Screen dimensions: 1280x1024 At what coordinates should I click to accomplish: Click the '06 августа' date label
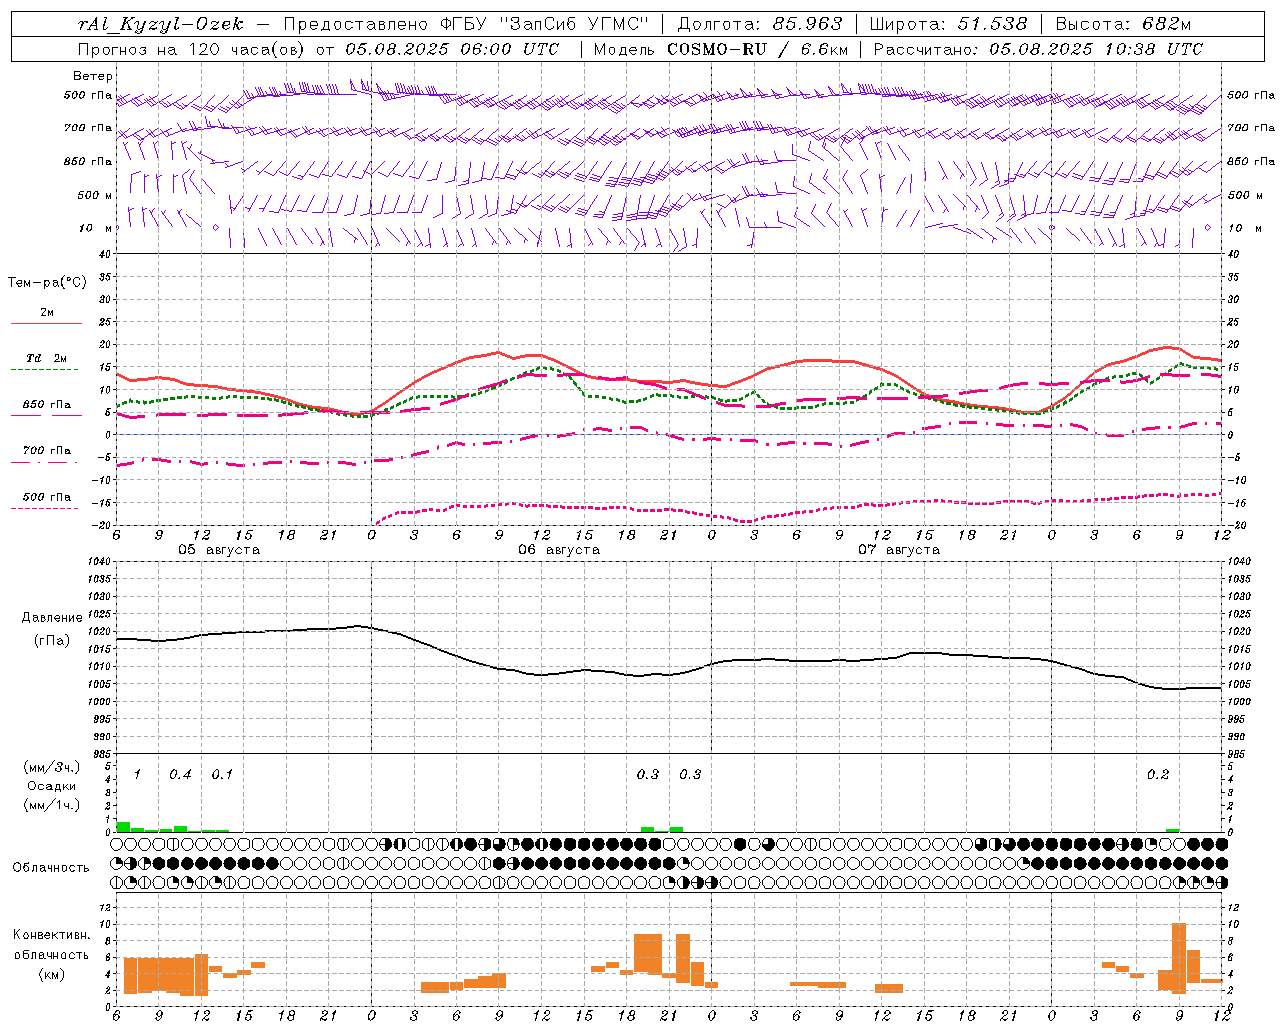(559, 550)
